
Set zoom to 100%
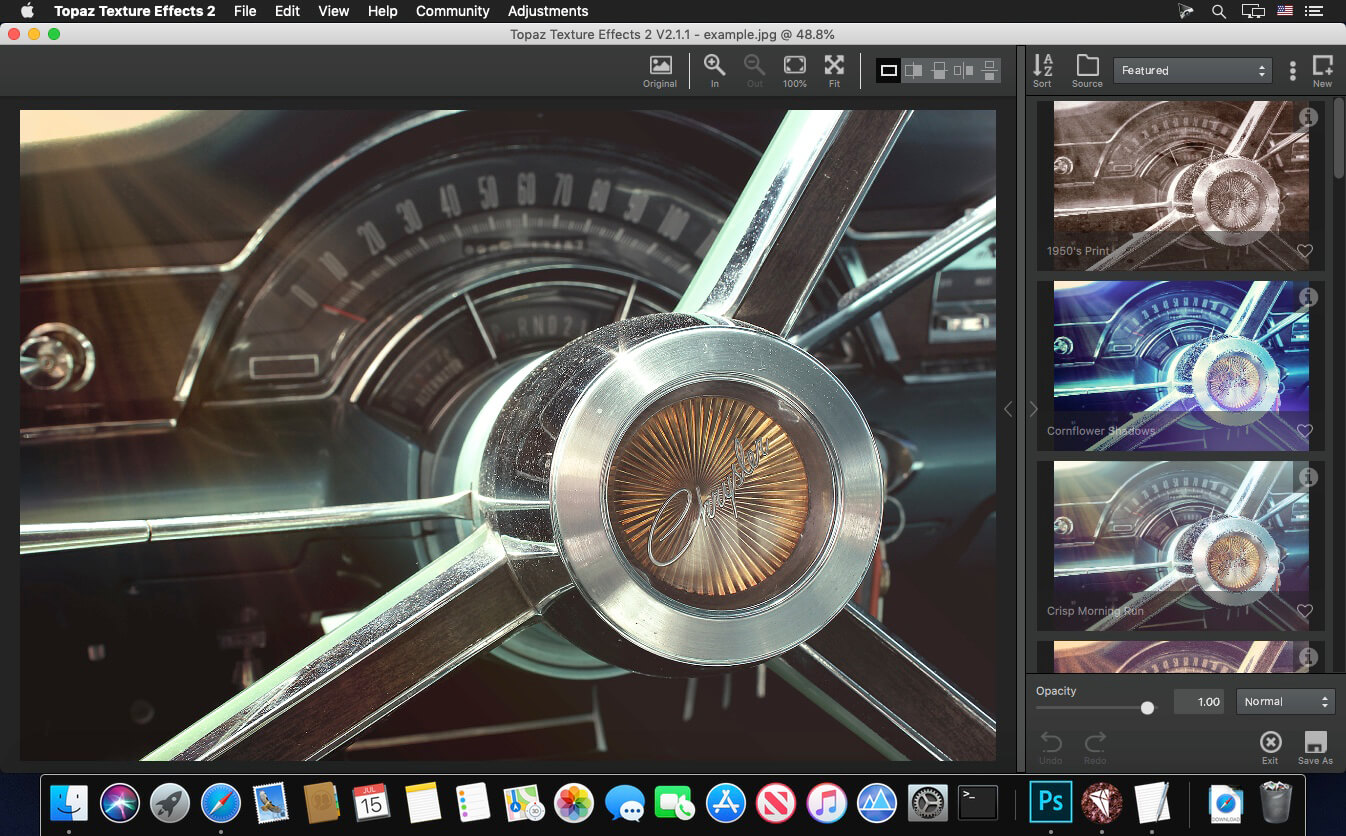(x=795, y=72)
